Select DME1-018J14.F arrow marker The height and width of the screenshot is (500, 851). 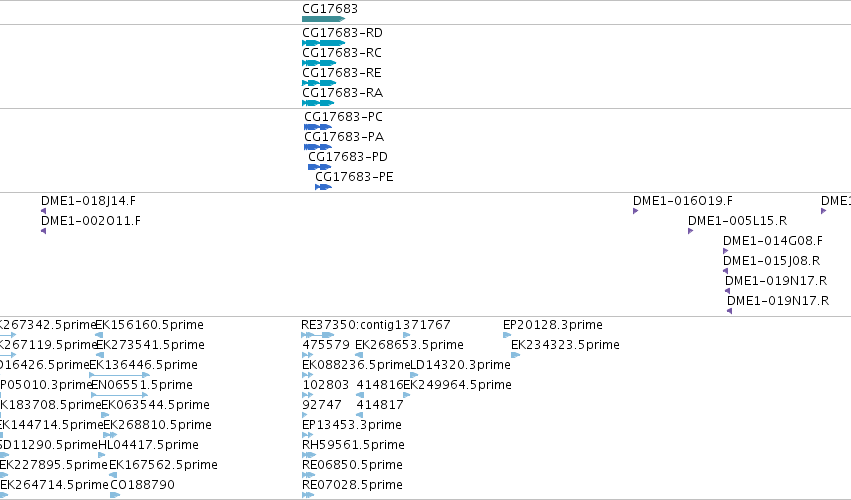pyautogui.click(x=44, y=211)
